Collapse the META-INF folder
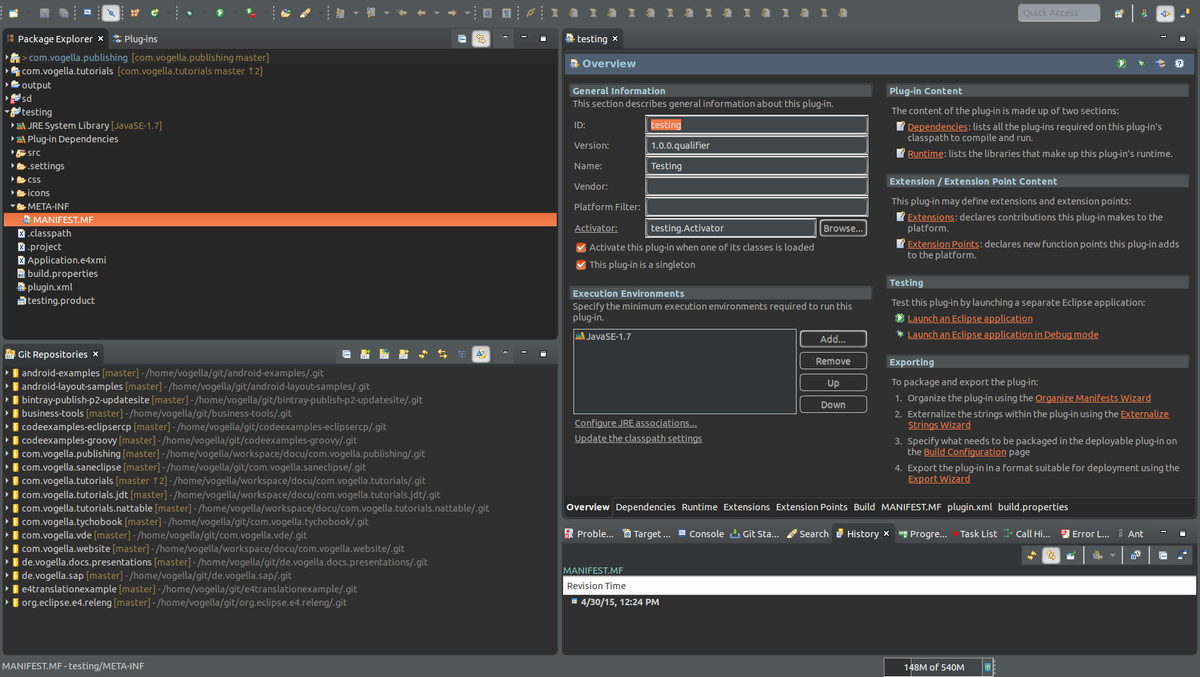The width and height of the screenshot is (1200, 677). (x=13, y=206)
